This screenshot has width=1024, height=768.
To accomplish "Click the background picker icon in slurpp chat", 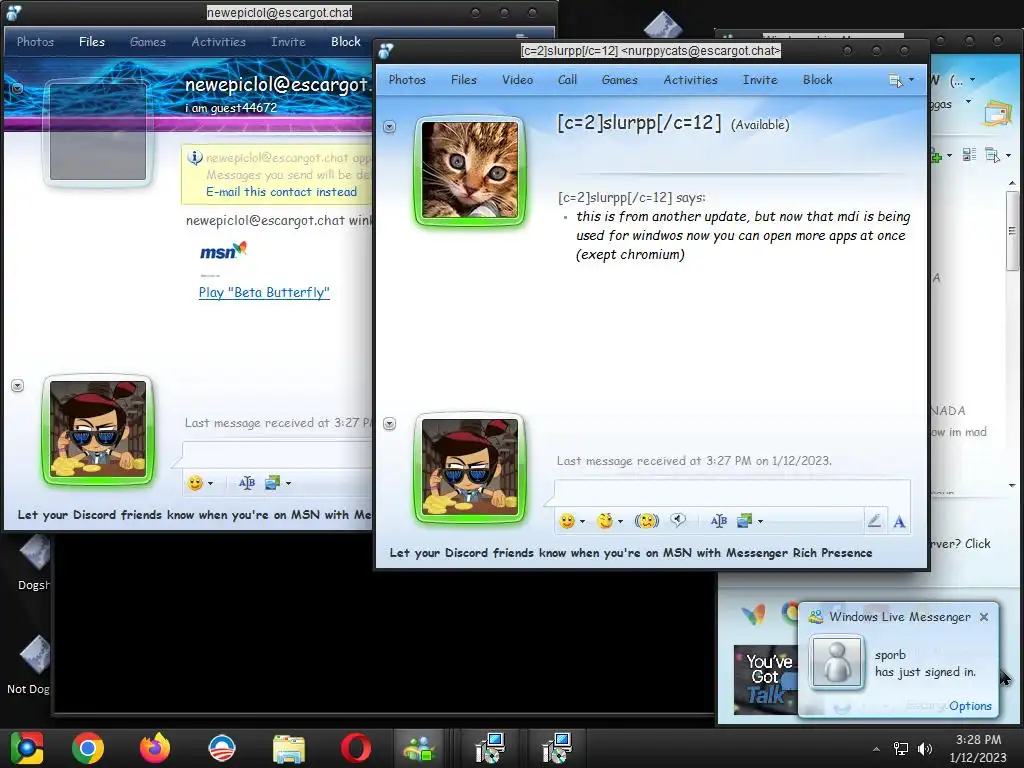I will [x=744, y=521].
